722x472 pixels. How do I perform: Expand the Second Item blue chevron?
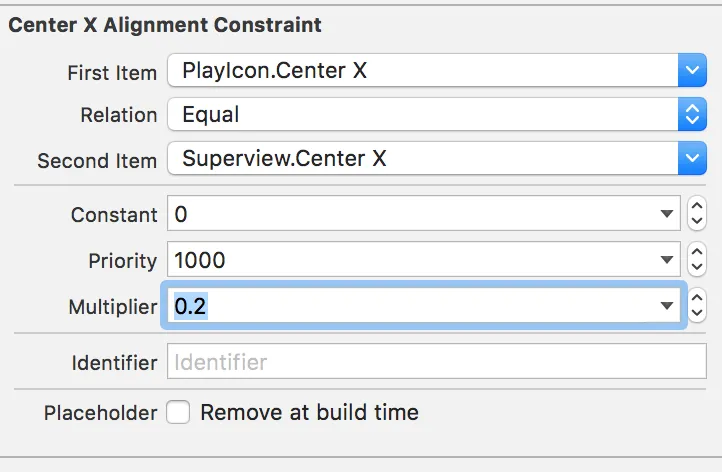click(692, 158)
